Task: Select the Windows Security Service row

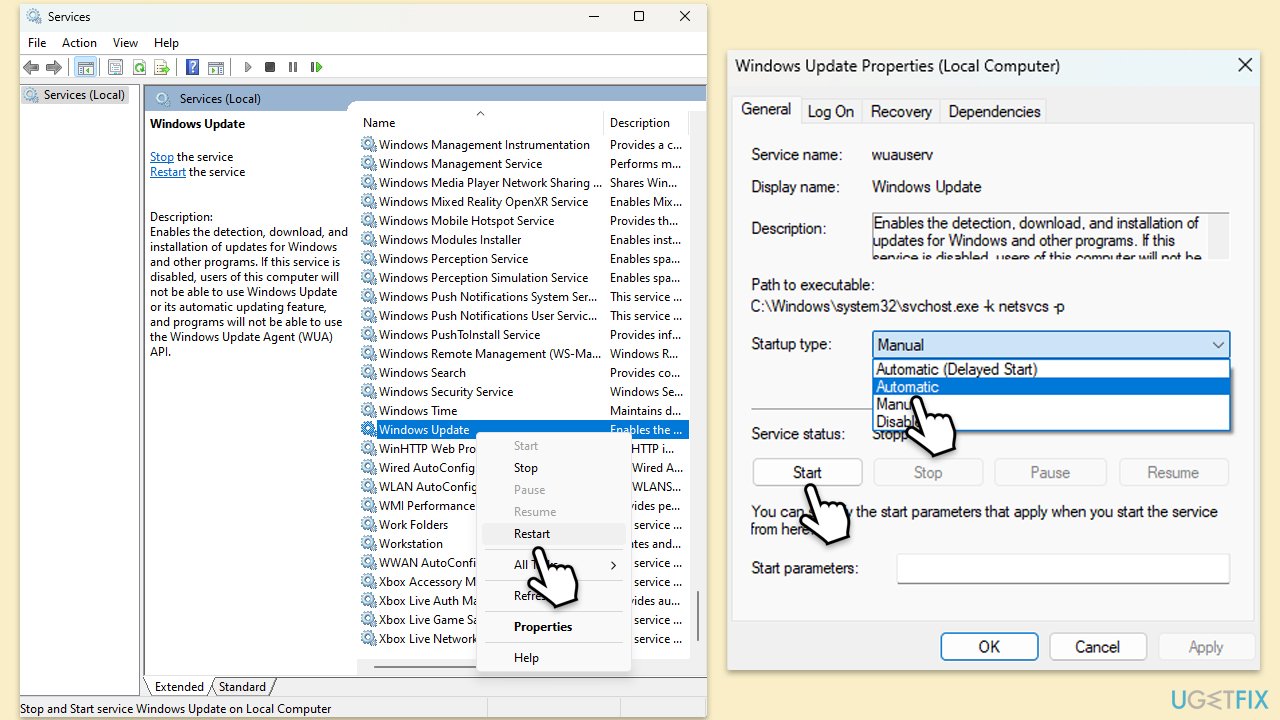Action: (x=524, y=391)
